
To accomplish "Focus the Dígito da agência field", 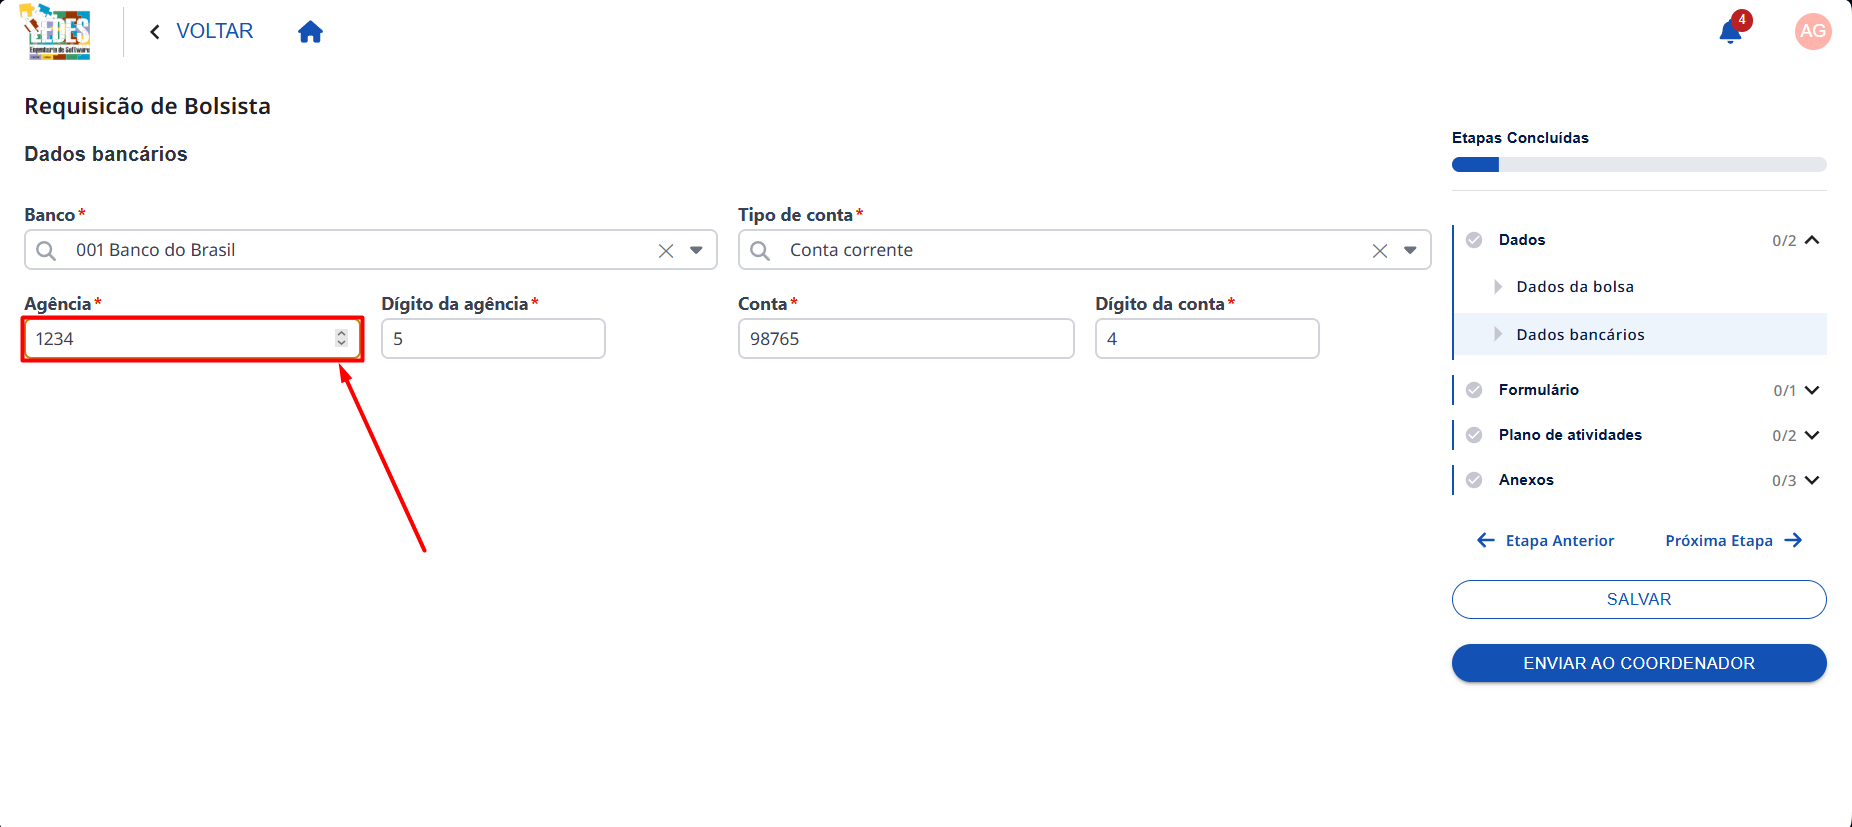I will pos(493,339).
